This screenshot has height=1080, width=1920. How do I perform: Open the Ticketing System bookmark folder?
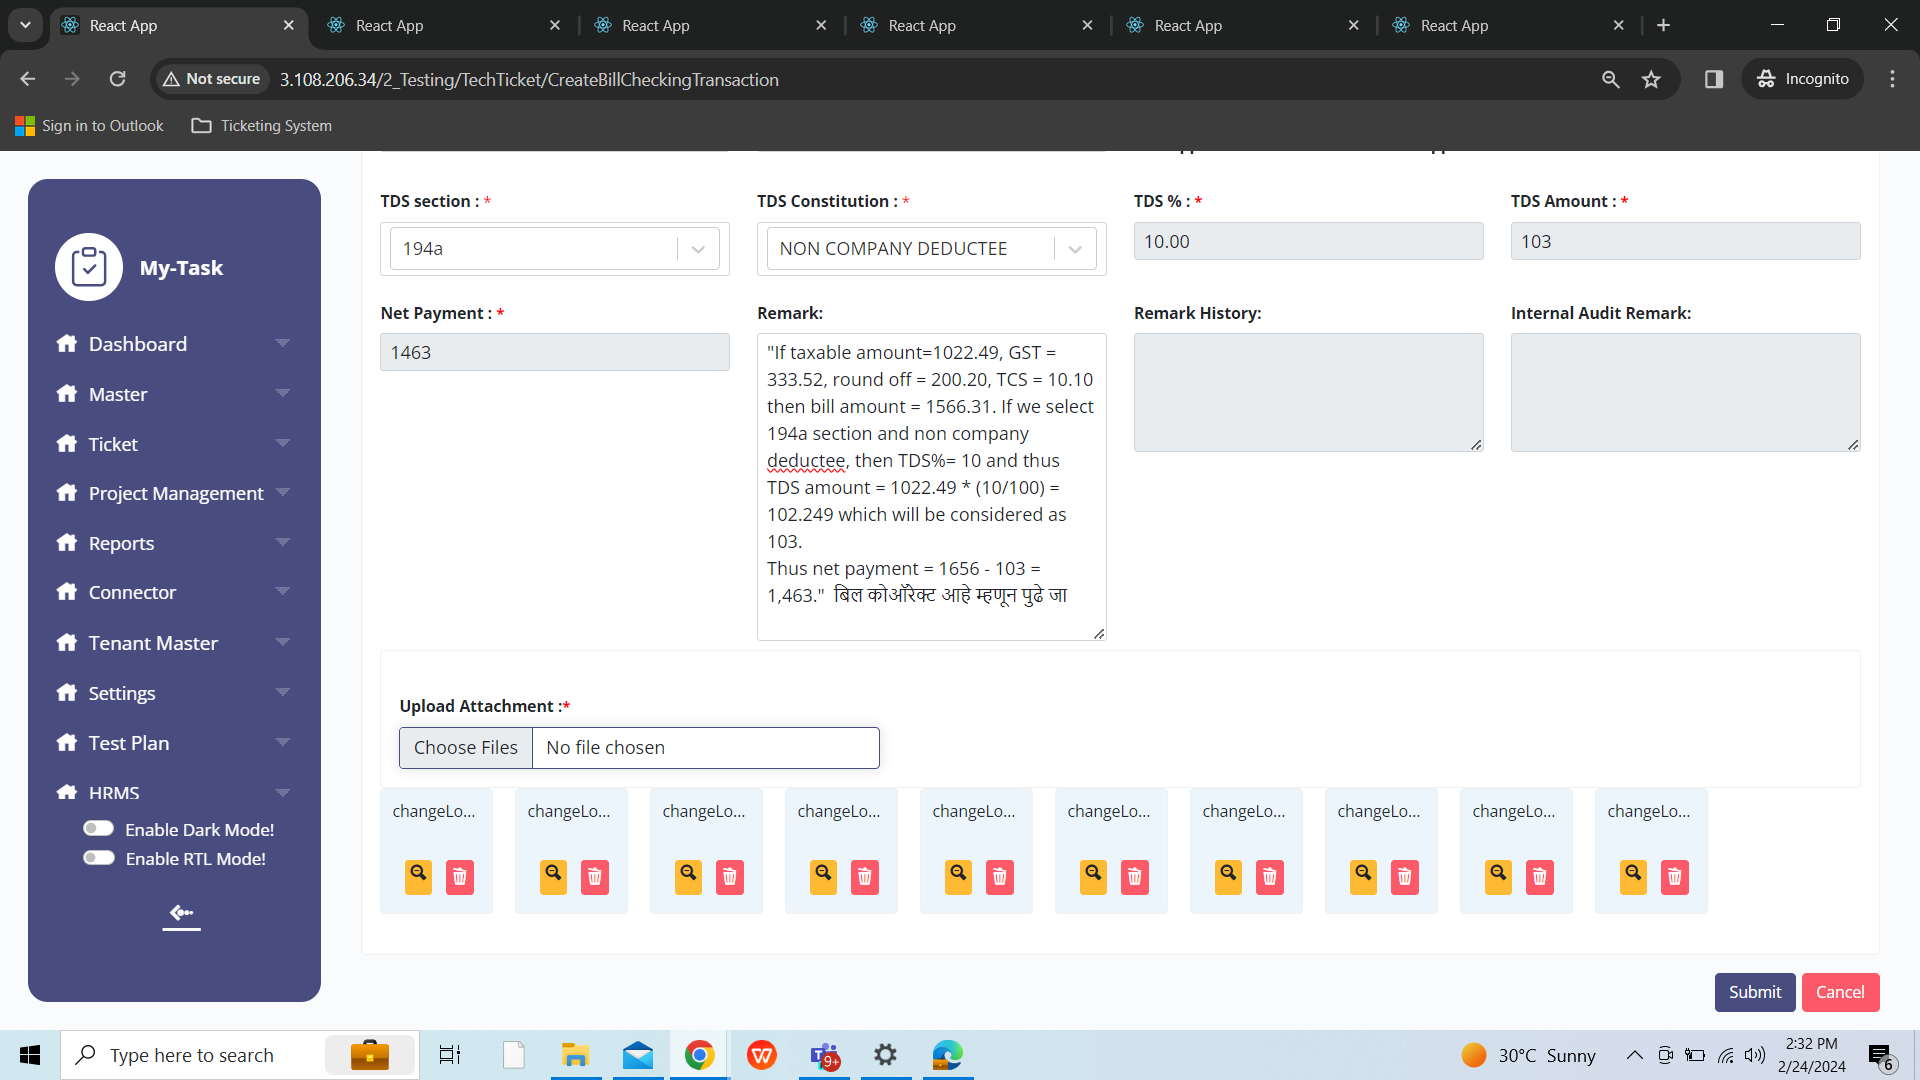coord(261,125)
